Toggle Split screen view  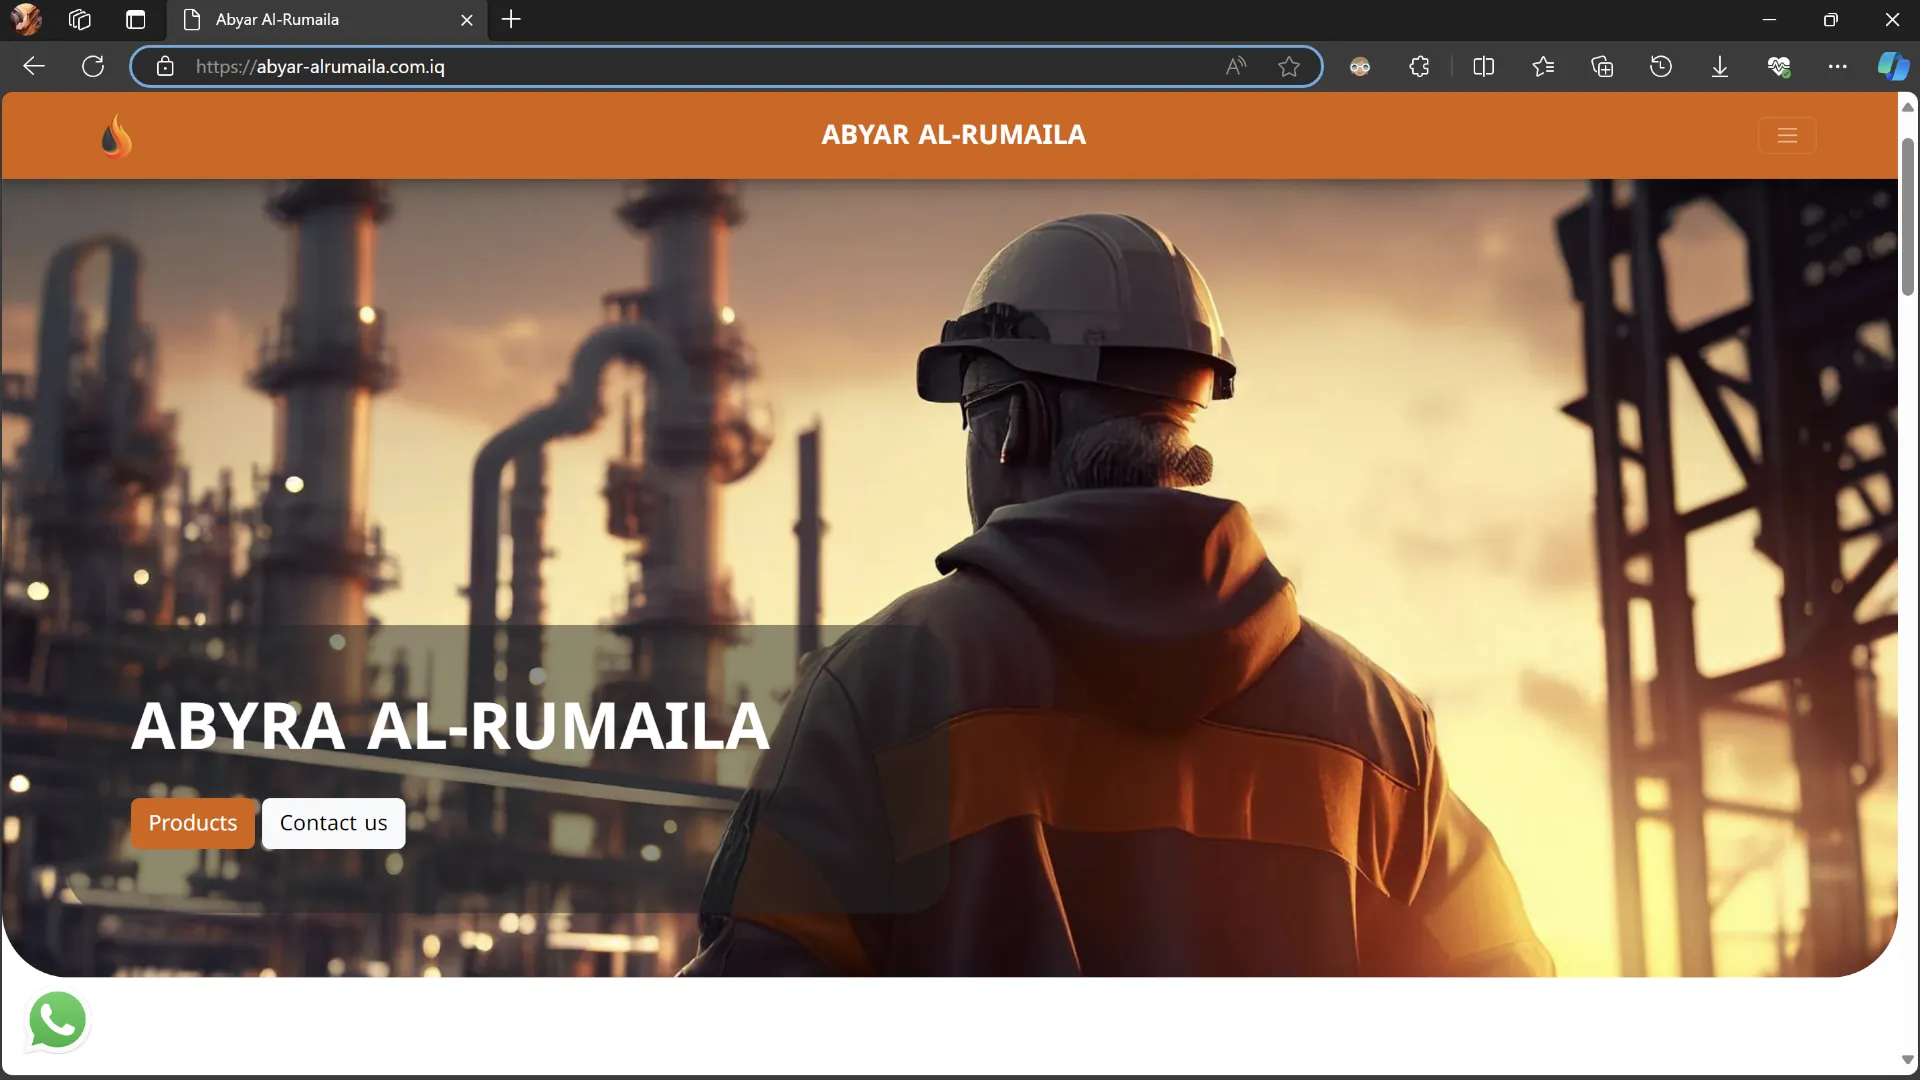pos(1484,67)
